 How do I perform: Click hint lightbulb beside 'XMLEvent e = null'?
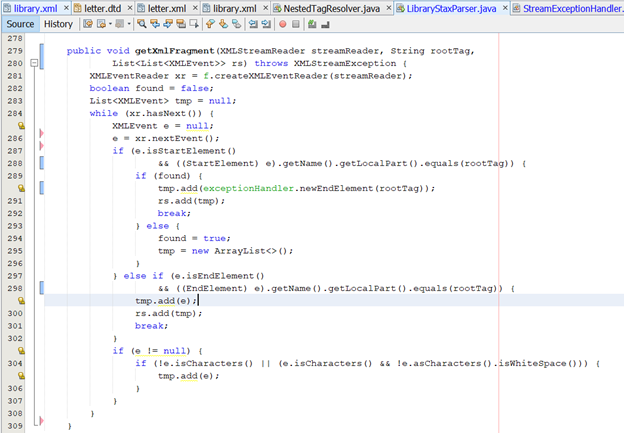click(21, 126)
